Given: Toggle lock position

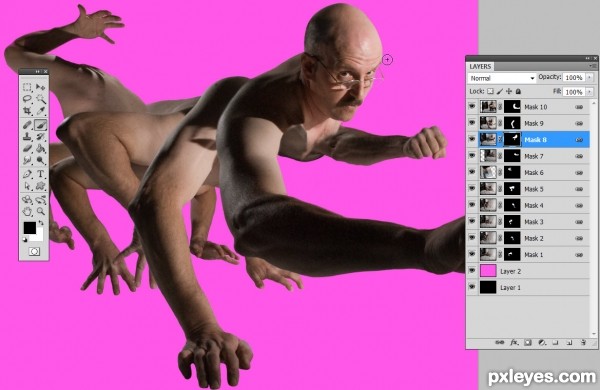Looking at the screenshot, I should tap(509, 91).
